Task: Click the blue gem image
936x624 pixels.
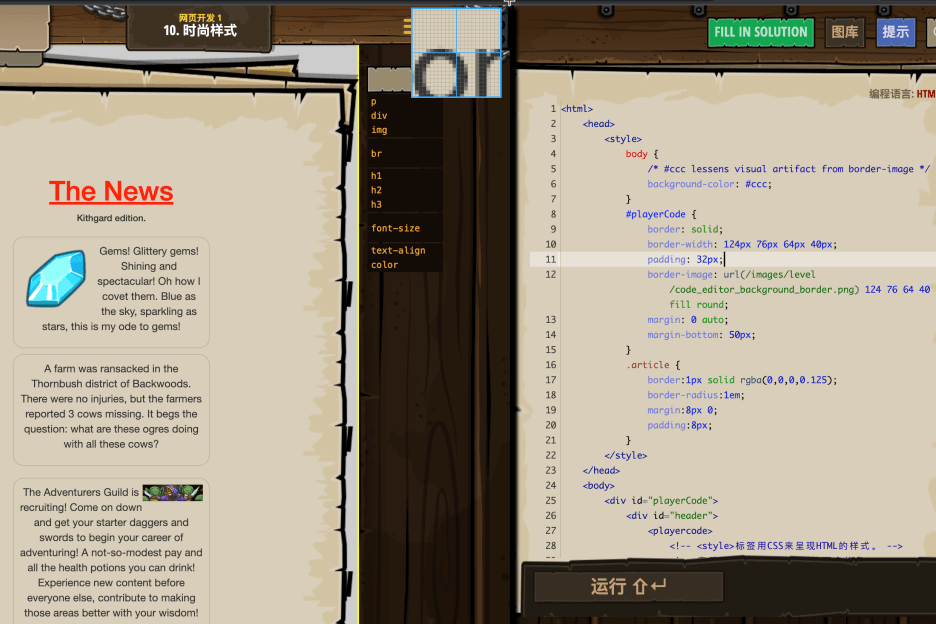Action: (56, 279)
